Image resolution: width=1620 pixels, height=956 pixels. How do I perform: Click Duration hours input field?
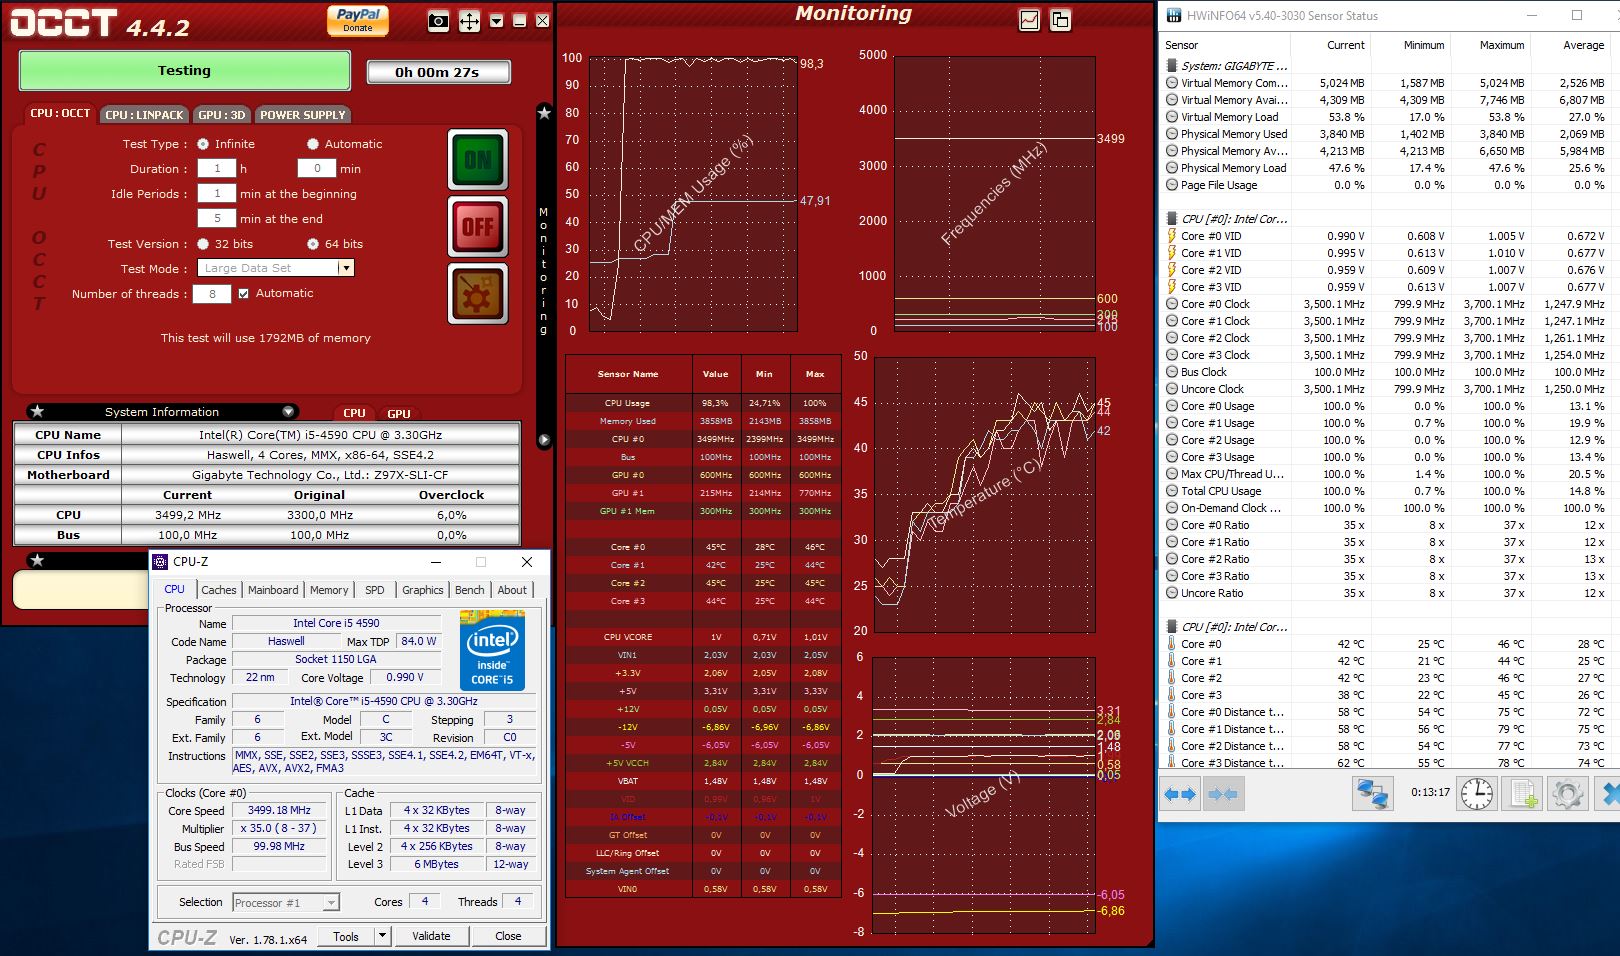coord(217,168)
